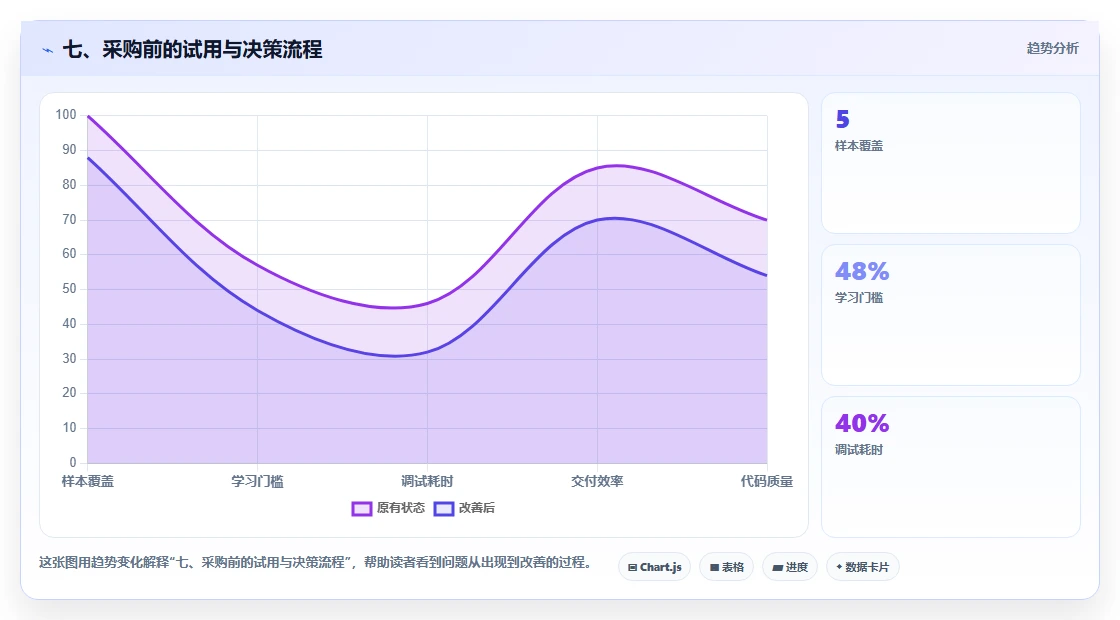
Task: Click the 数据卡片 diamond icon
Action: tap(839, 567)
